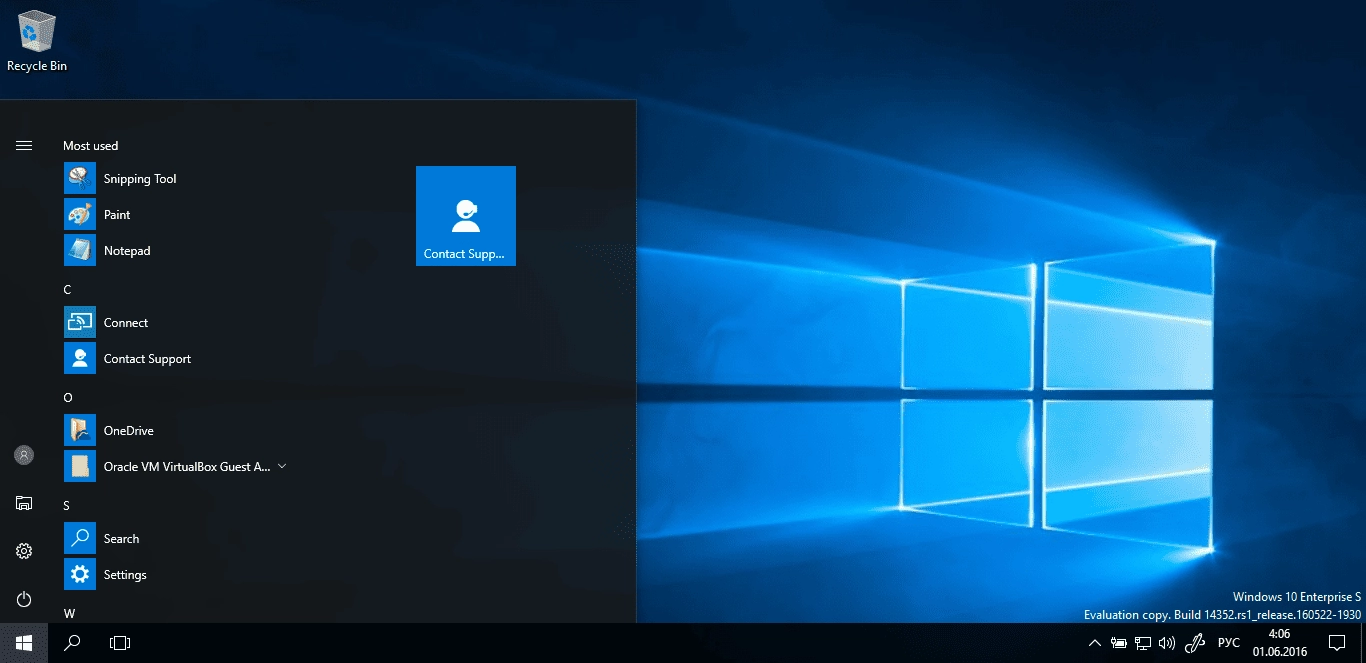
Task: Click the "Paint" text label
Action: click(x=117, y=215)
